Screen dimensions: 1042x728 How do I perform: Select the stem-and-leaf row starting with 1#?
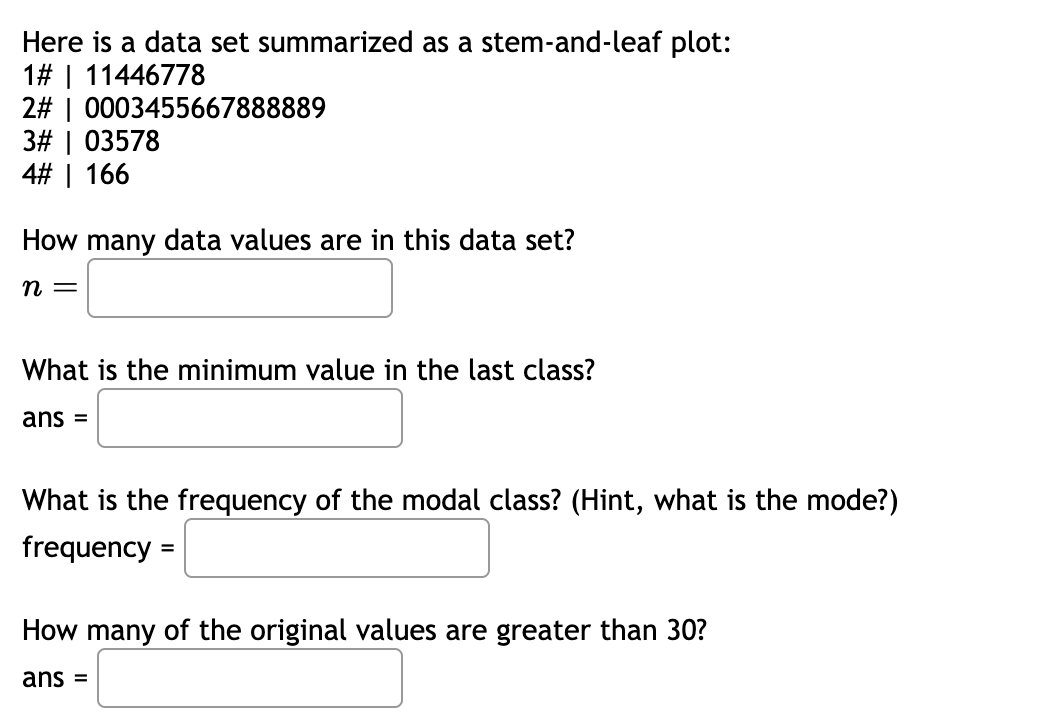point(113,75)
